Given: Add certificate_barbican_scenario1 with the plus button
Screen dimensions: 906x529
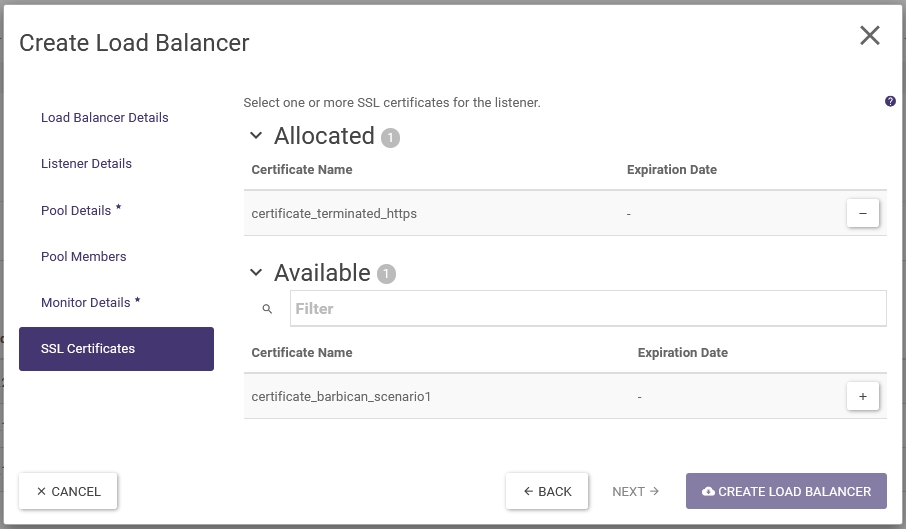Looking at the screenshot, I should [862, 396].
